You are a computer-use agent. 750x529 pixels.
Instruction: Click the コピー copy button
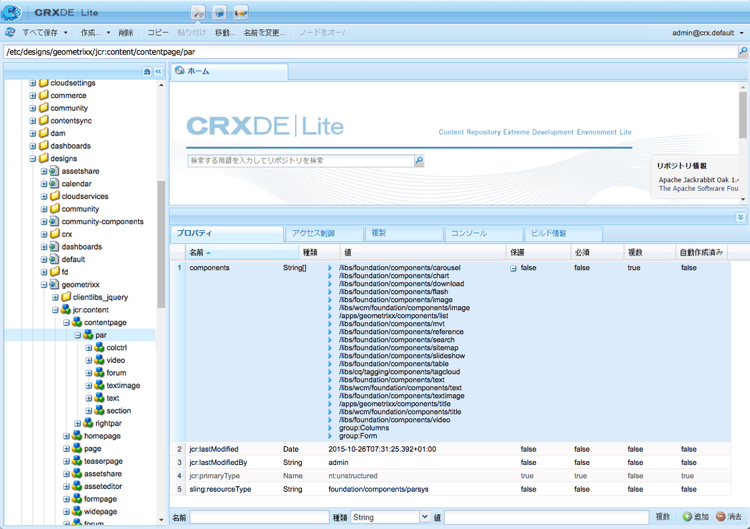(158, 33)
